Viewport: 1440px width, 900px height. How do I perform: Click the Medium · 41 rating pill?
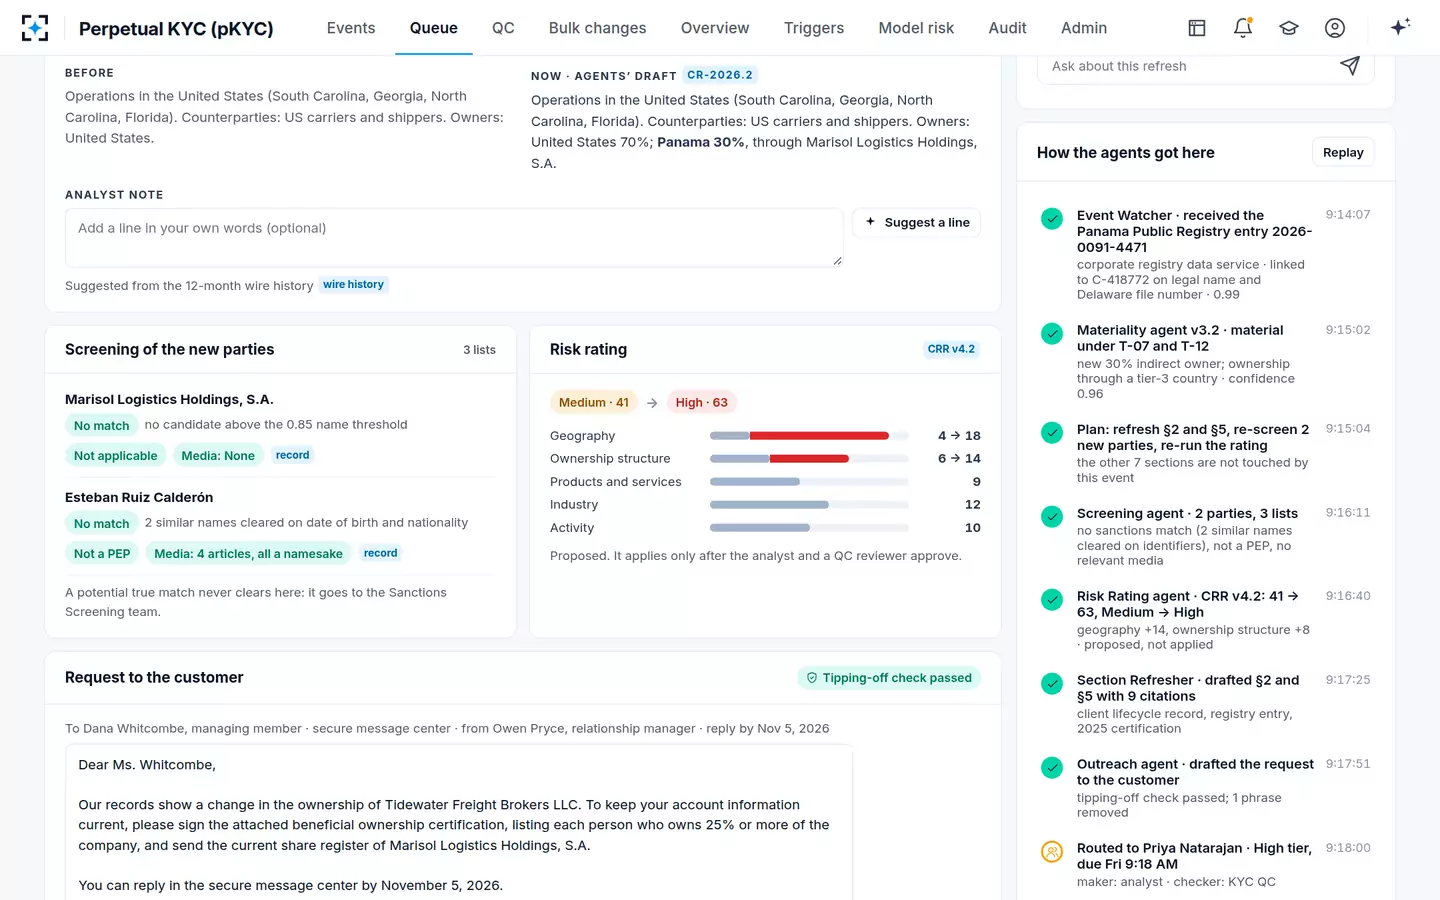pyautogui.click(x=594, y=403)
